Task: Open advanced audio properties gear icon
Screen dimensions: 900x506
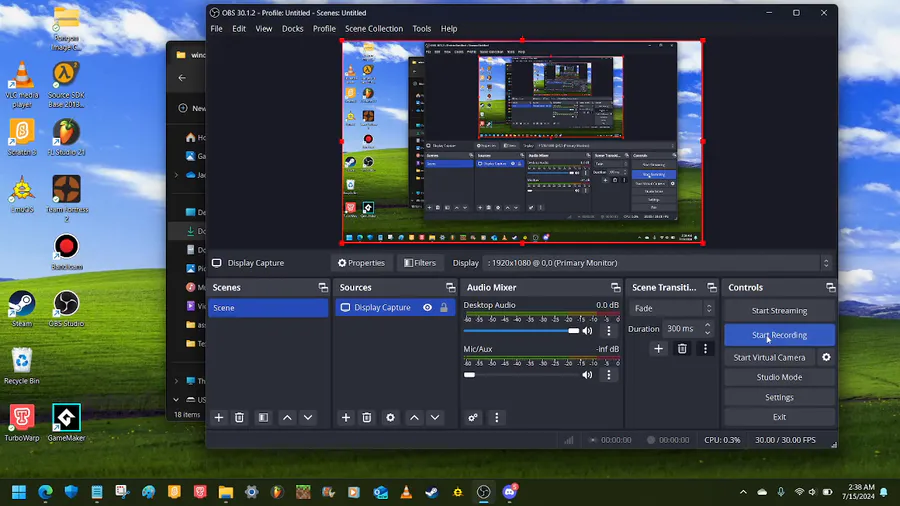Action: click(x=473, y=418)
